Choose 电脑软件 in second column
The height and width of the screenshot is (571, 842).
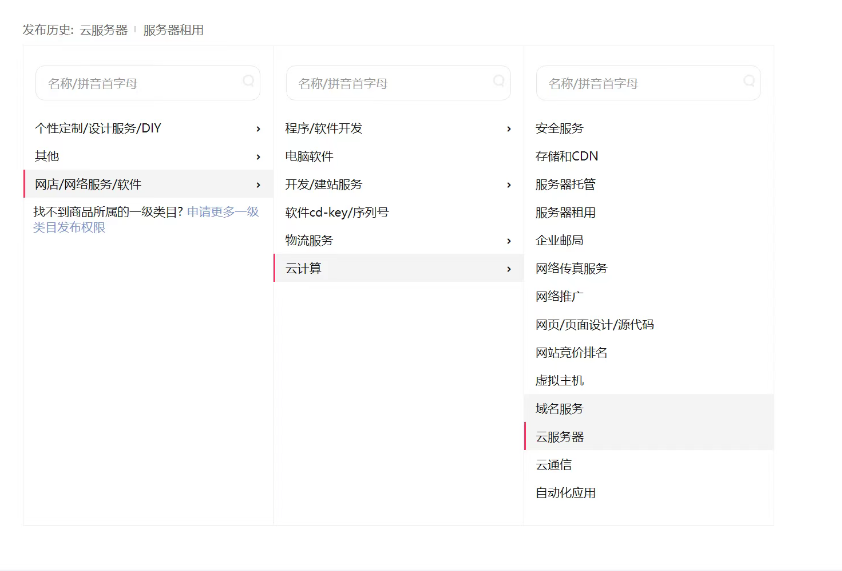point(309,157)
